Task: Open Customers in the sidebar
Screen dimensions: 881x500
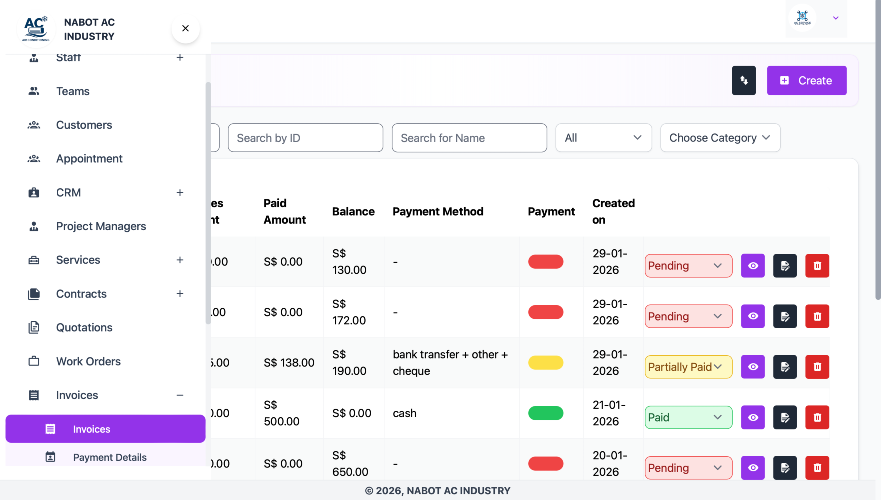Action: pos(106,125)
